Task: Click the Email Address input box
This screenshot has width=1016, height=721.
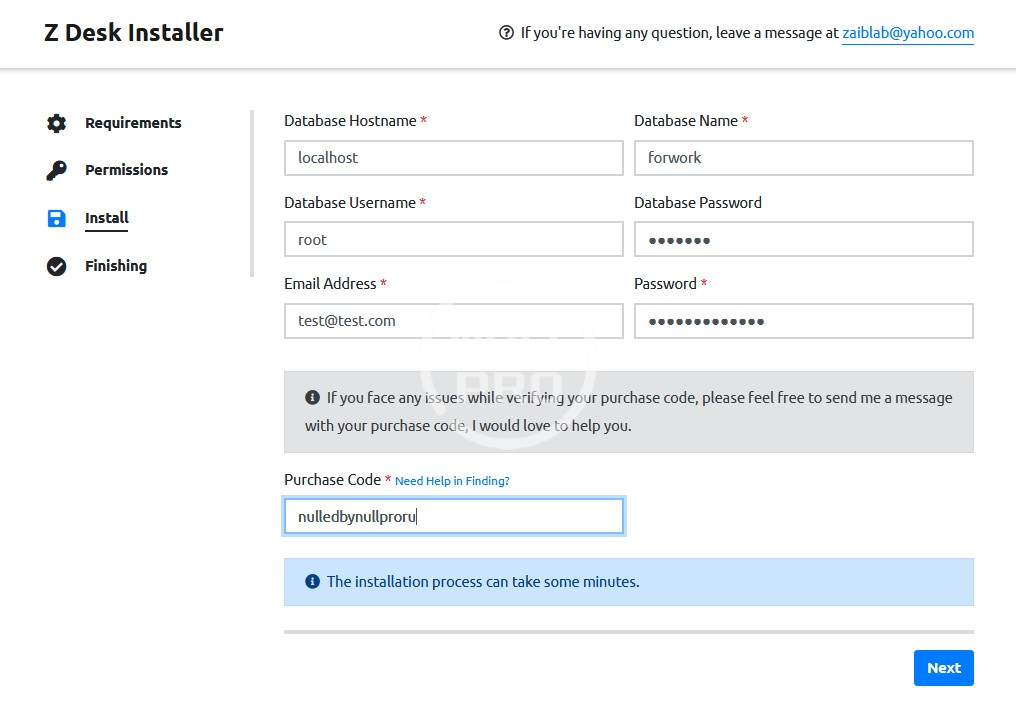Action: (x=454, y=321)
